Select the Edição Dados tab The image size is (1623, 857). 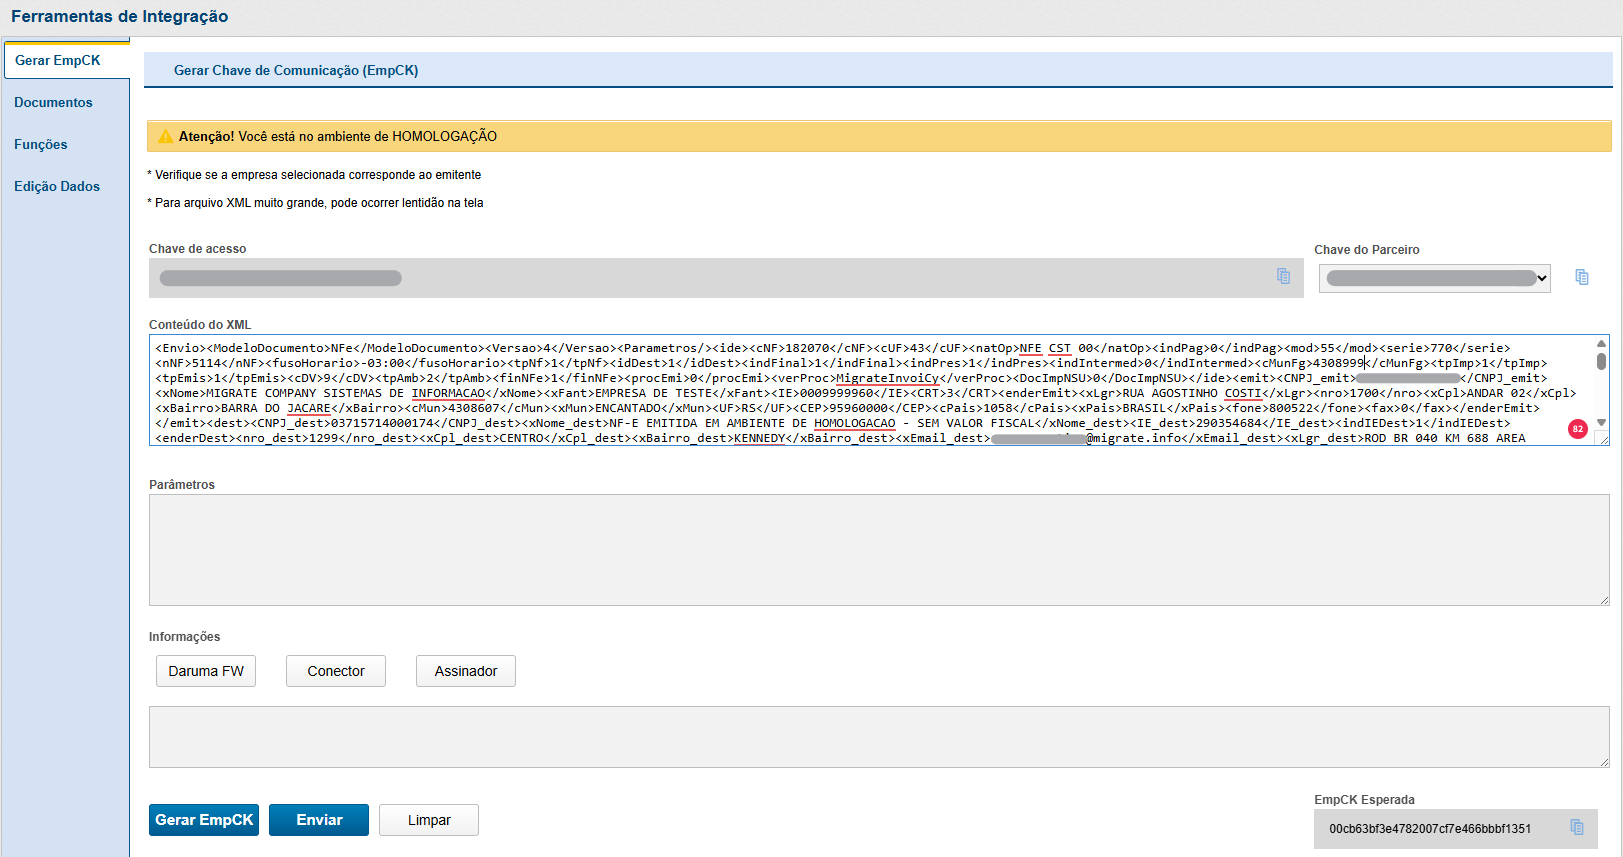[57, 187]
